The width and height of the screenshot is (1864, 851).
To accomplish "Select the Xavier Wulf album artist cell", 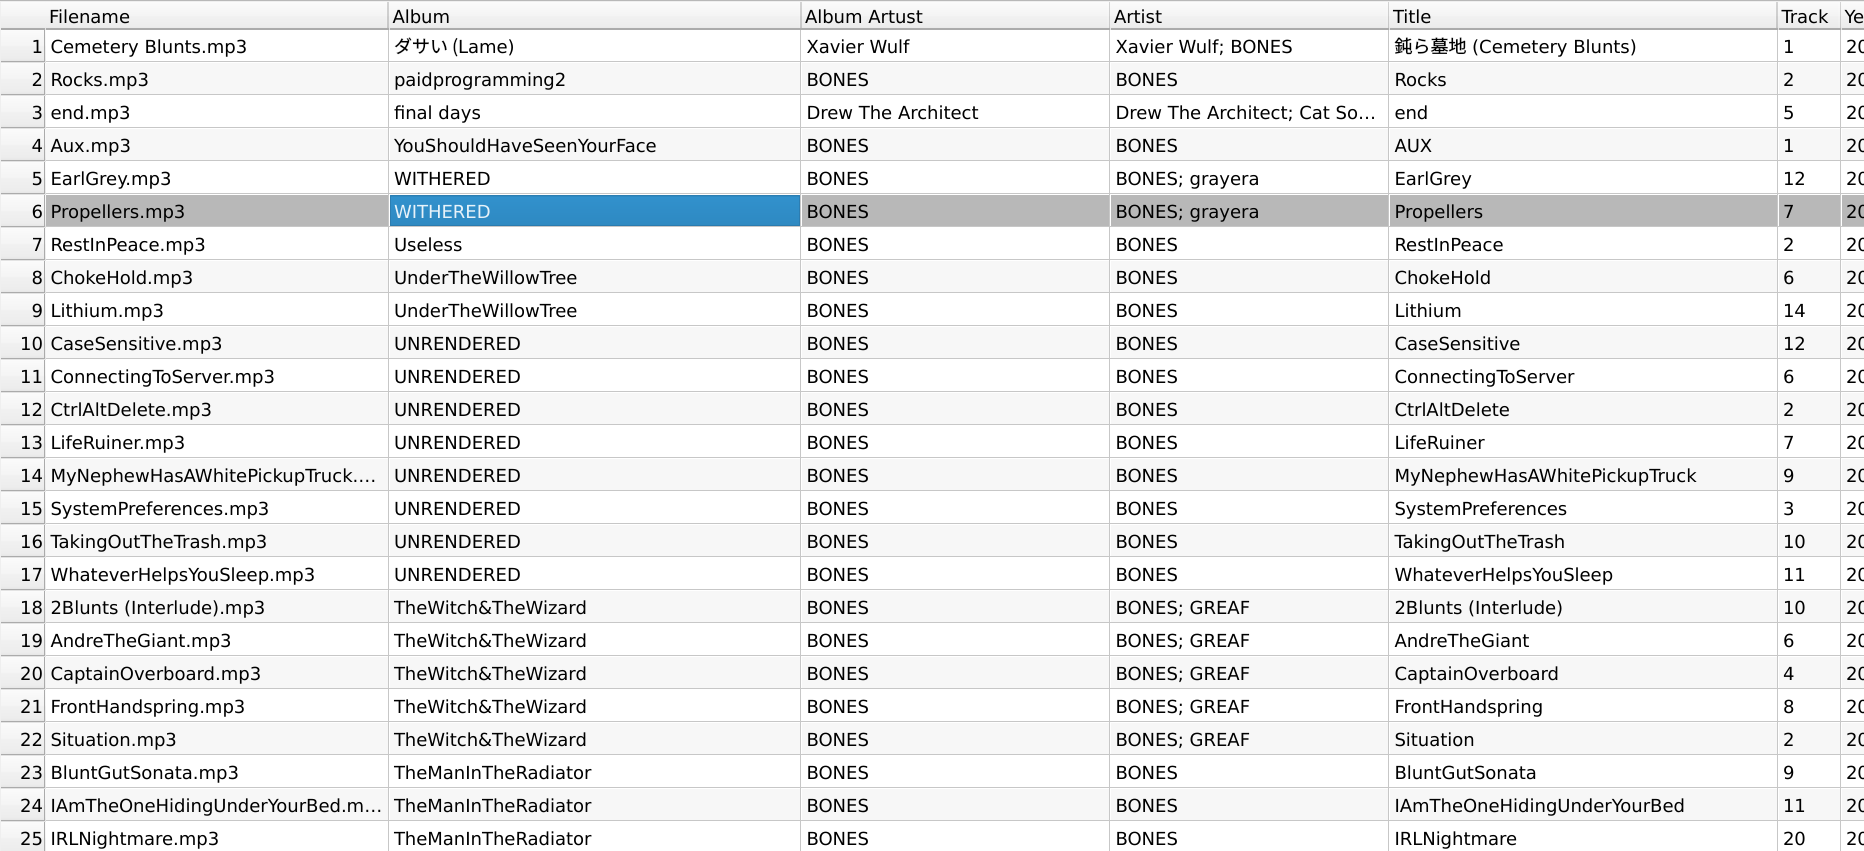I will [x=954, y=47].
